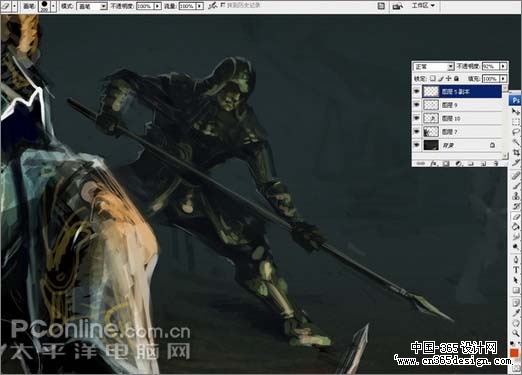Enable airbrush mode in options bar
522x375 pixels.
[212, 6]
